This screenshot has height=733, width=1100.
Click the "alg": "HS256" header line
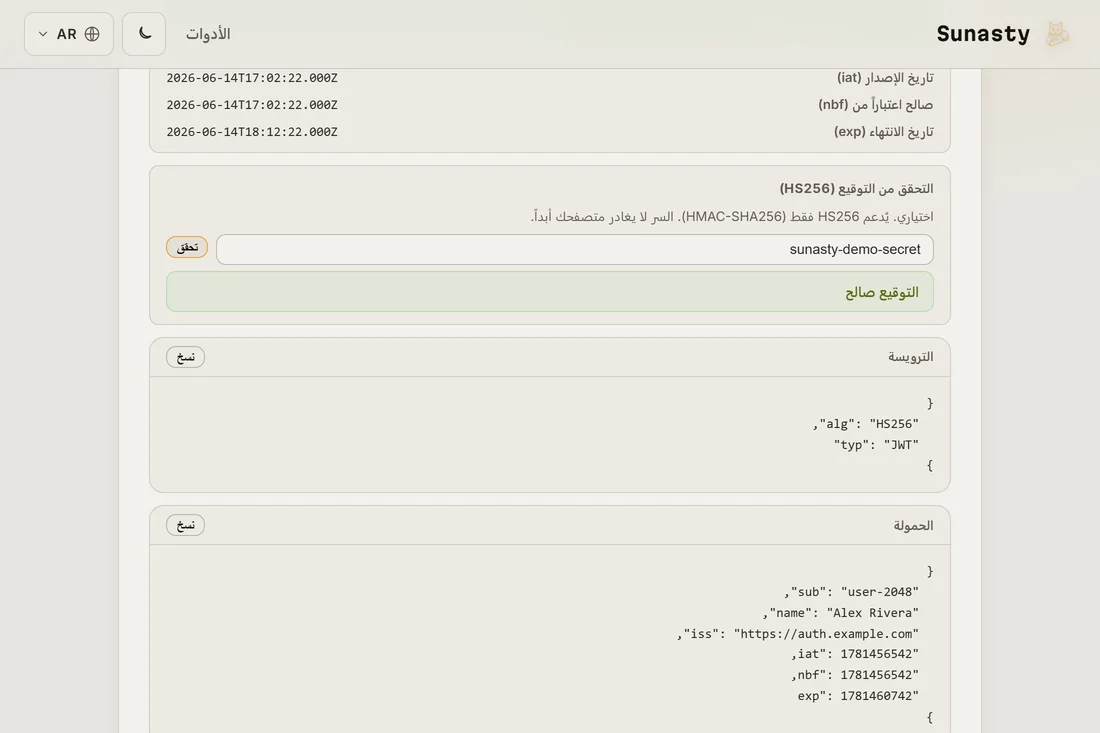click(866, 424)
